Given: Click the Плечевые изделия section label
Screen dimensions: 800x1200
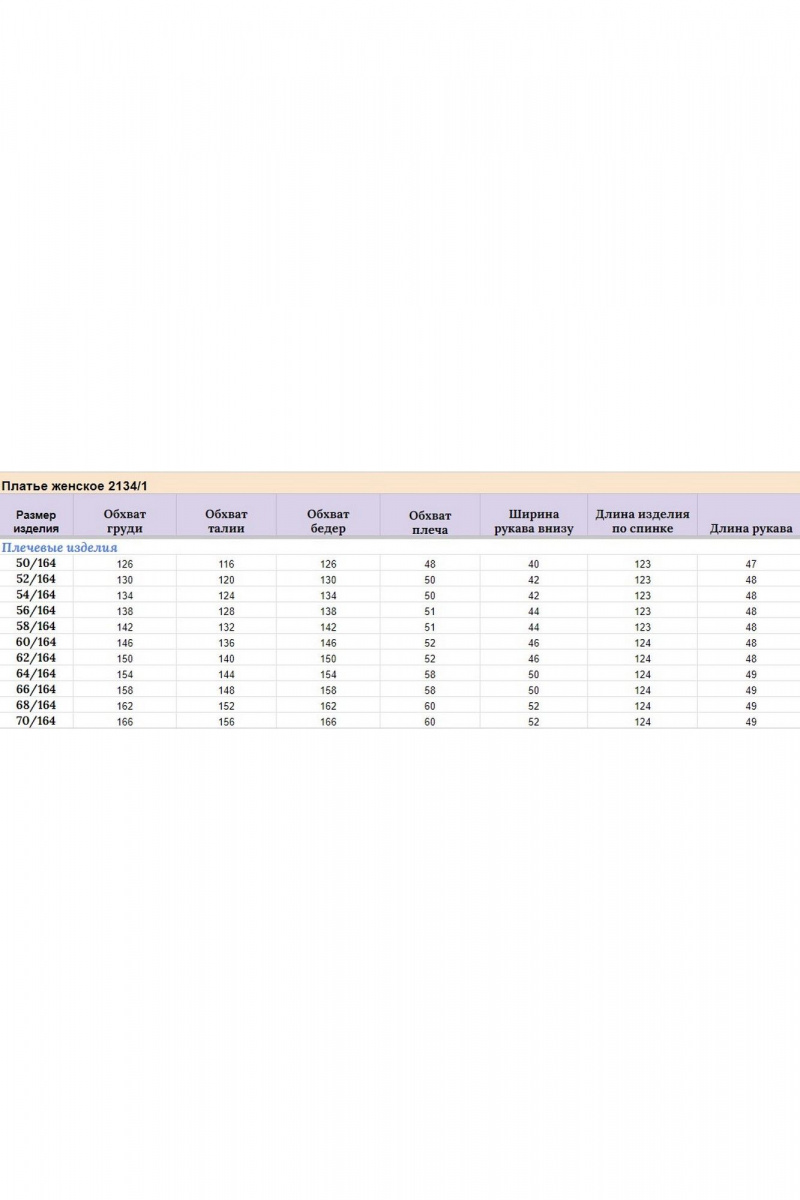Looking at the screenshot, I should click(60, 548).
